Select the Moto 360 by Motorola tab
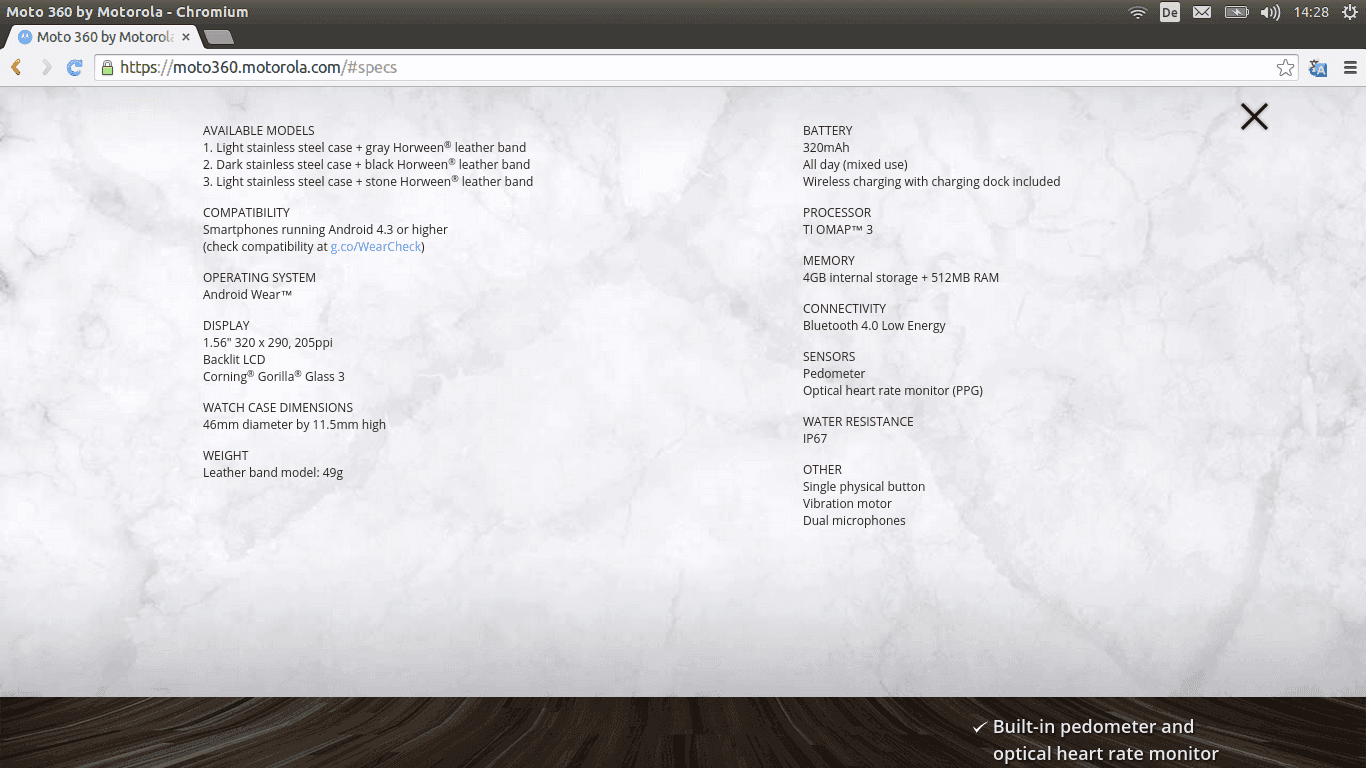Viewport: 1366px width, 768px height. click(104, 37)
